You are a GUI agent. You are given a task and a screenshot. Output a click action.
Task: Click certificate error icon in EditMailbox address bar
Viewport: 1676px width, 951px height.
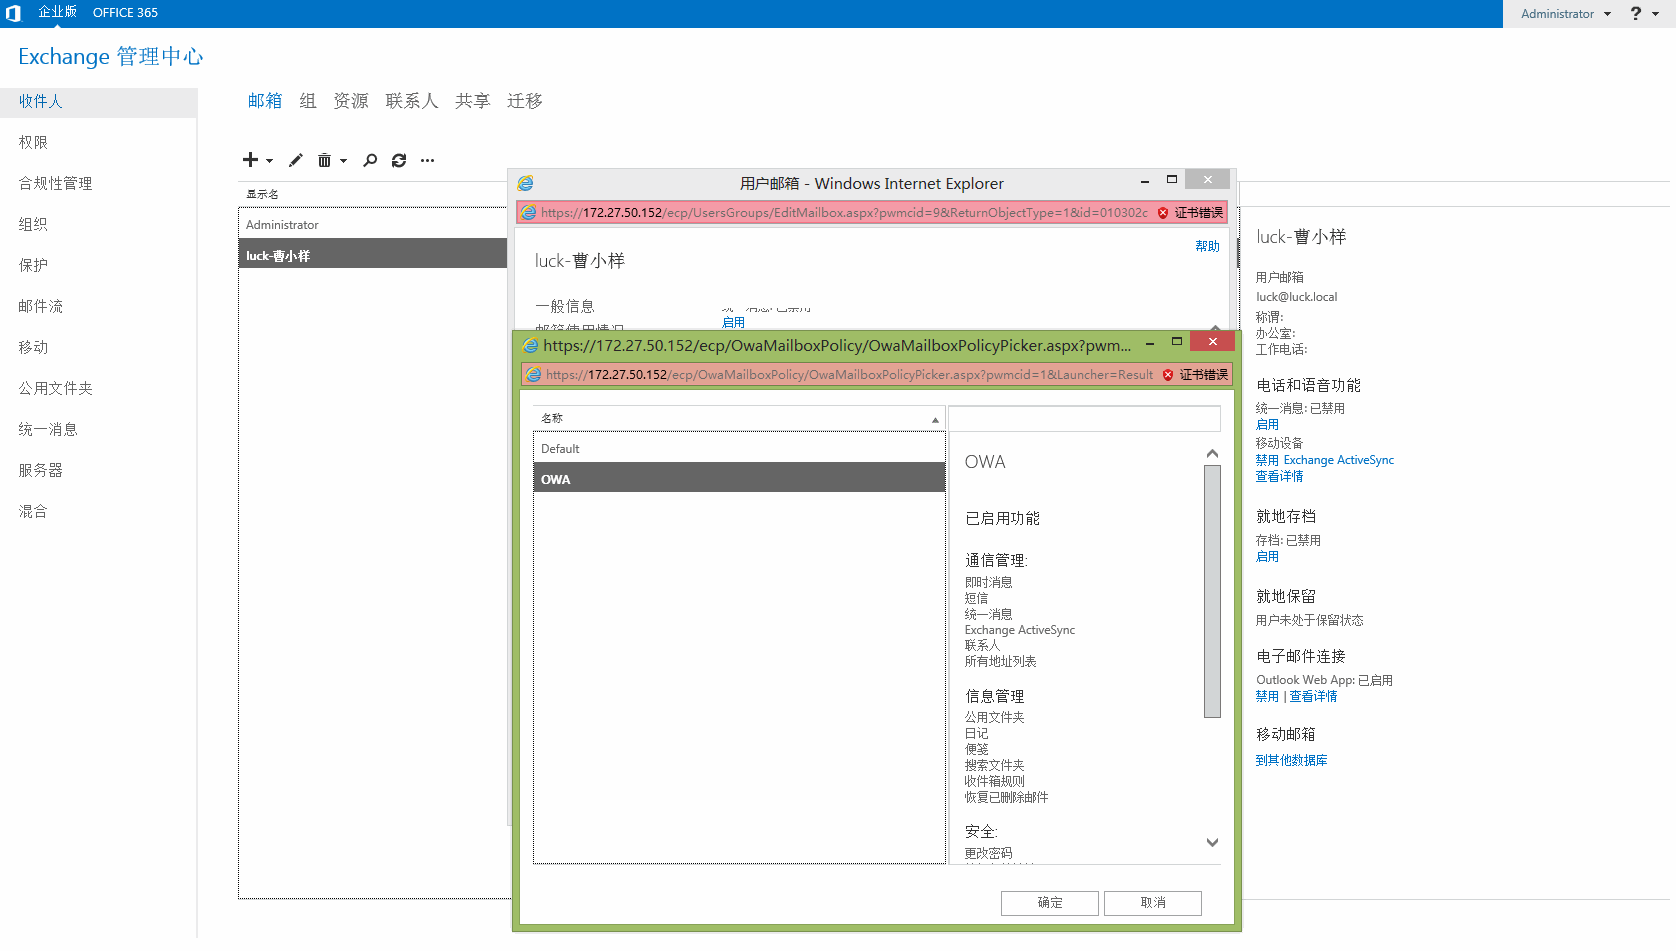coord(1163,213)
